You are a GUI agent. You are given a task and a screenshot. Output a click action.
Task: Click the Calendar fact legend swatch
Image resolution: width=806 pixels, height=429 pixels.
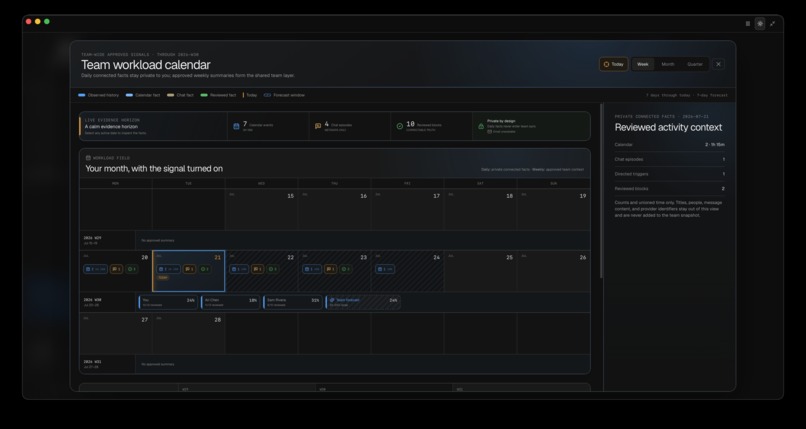click(x=129, y=95)
